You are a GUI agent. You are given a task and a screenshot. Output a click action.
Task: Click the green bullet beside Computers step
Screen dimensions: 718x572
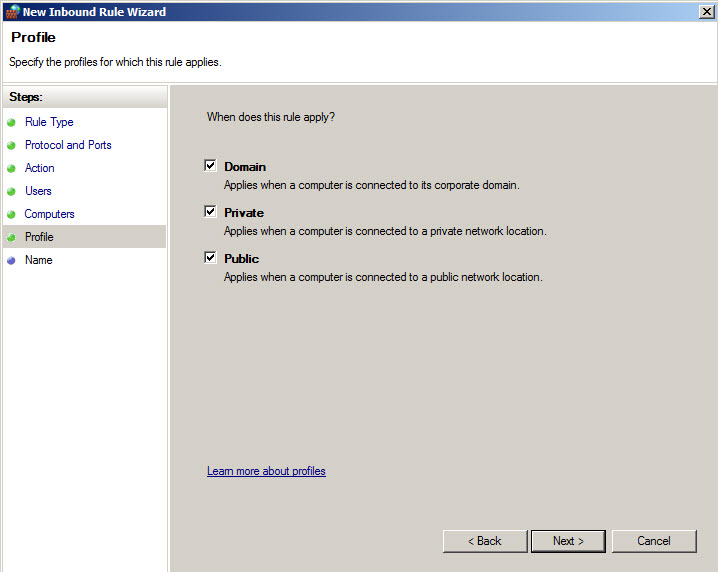[12, 214]
